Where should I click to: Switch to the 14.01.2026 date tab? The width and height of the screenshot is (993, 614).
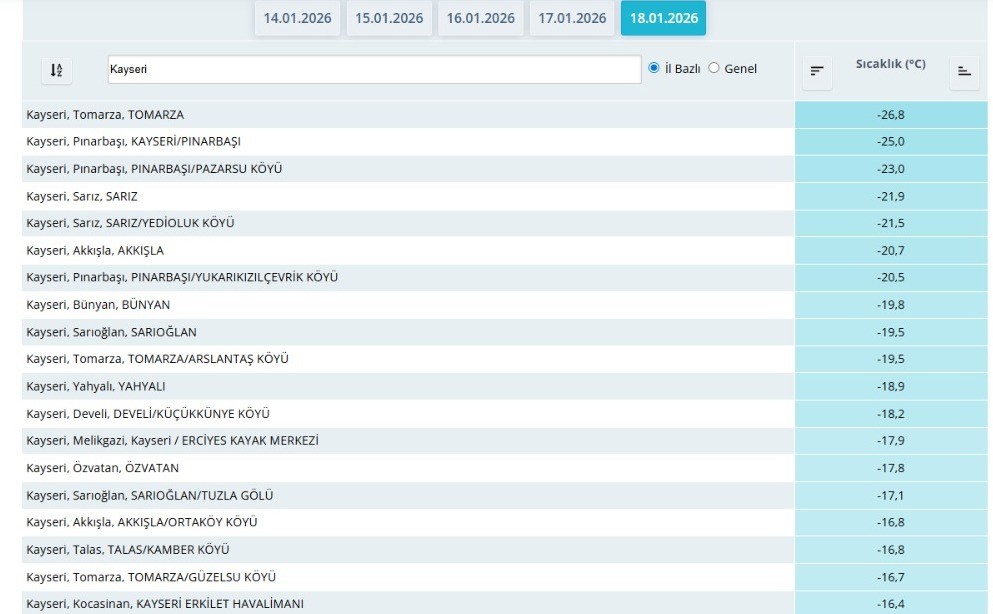coord(297,18)
